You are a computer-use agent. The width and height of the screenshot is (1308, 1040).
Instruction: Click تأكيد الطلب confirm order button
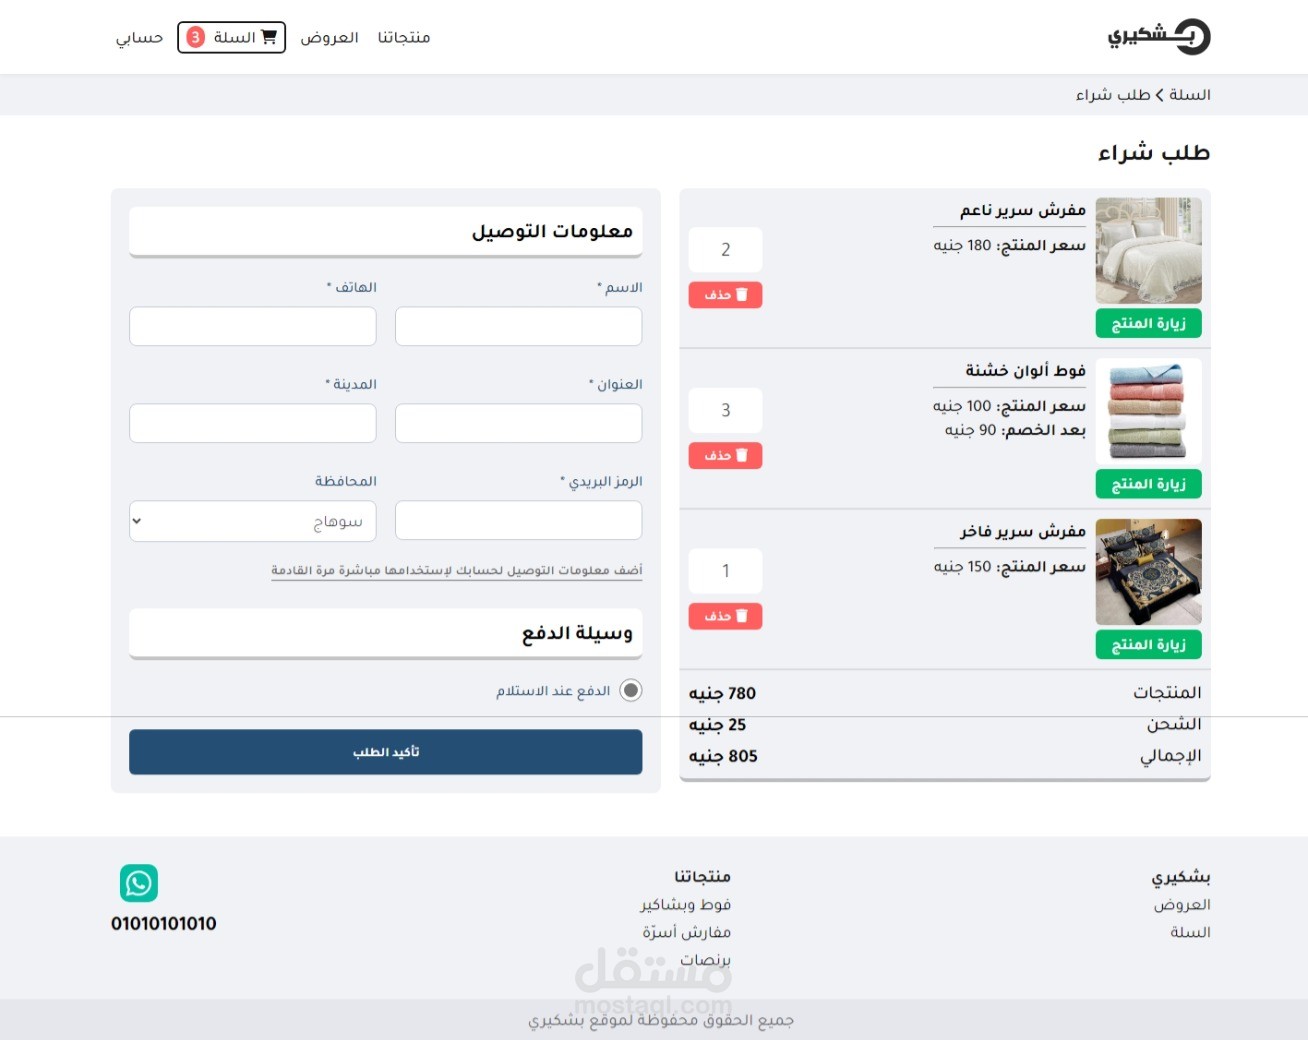pos(386,752)
